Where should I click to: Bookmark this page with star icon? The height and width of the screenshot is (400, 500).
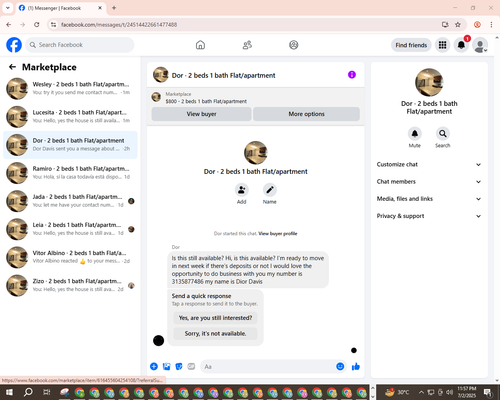click(x=458, y=25)
